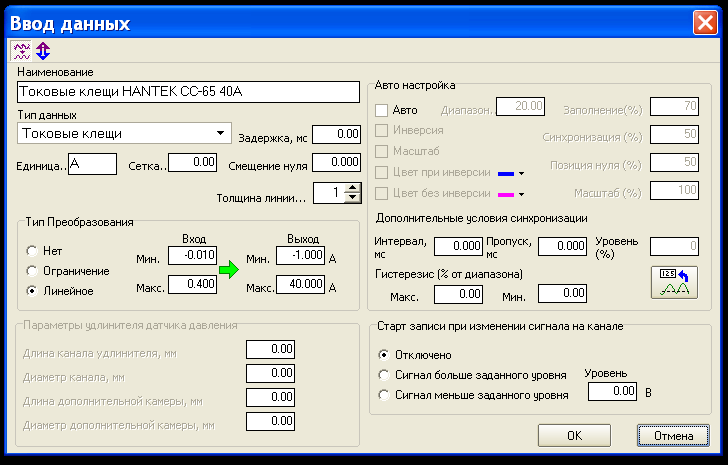728x465 pixels.
Task: Select the Ограничение radio button
Action: click(32, 271)
